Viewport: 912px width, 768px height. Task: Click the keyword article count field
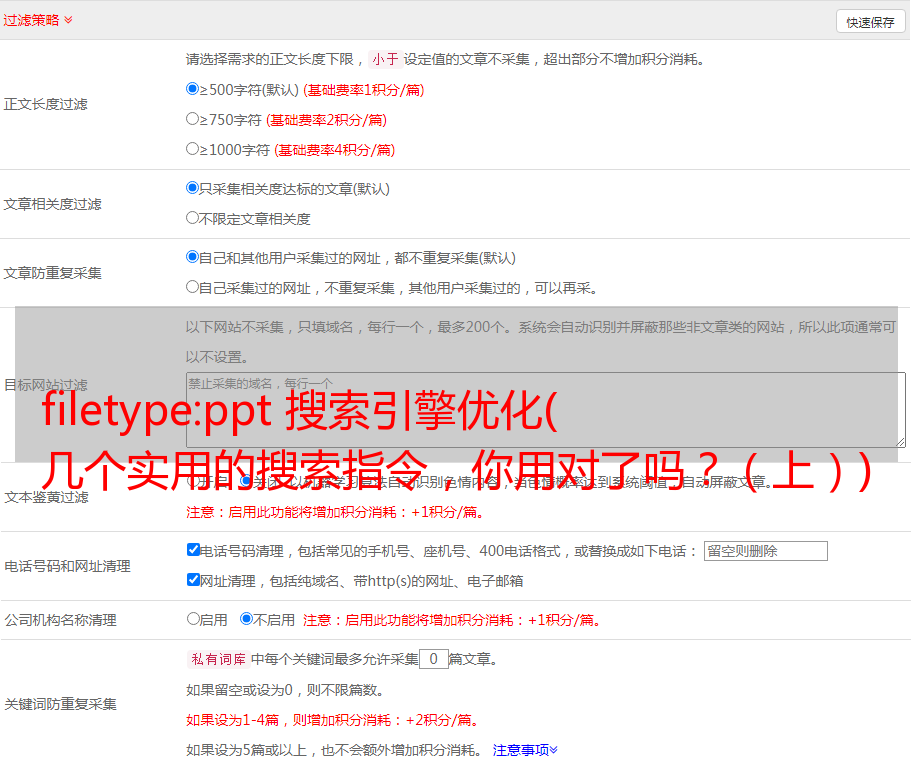(433, 659)
